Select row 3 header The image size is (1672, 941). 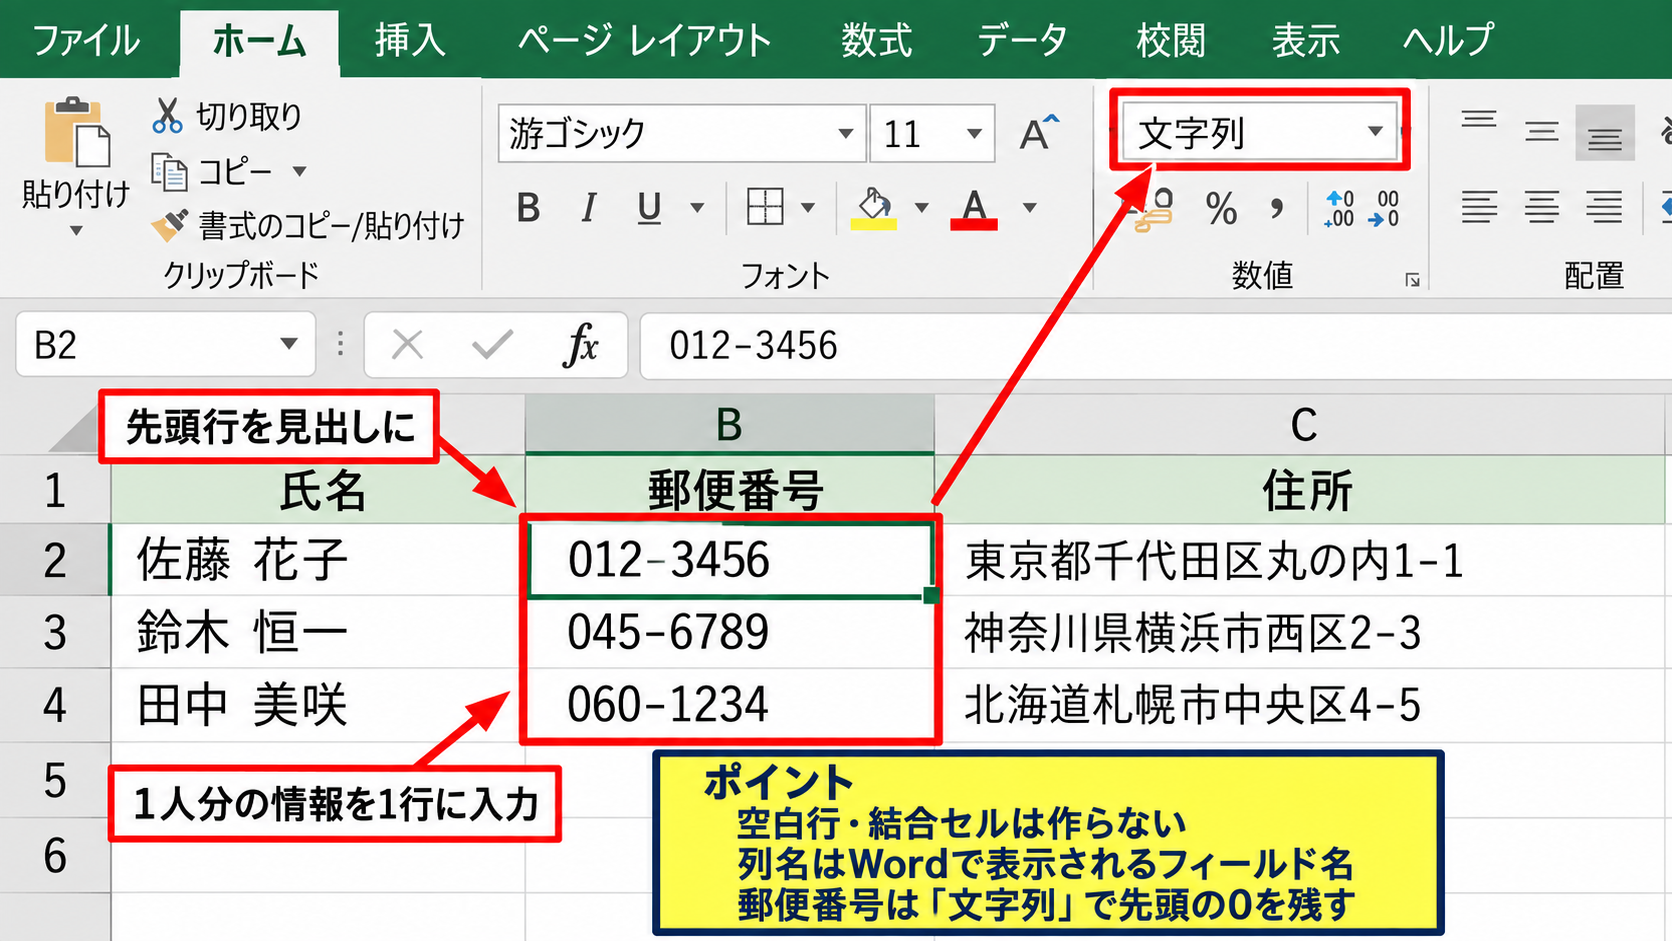(55, 633)
